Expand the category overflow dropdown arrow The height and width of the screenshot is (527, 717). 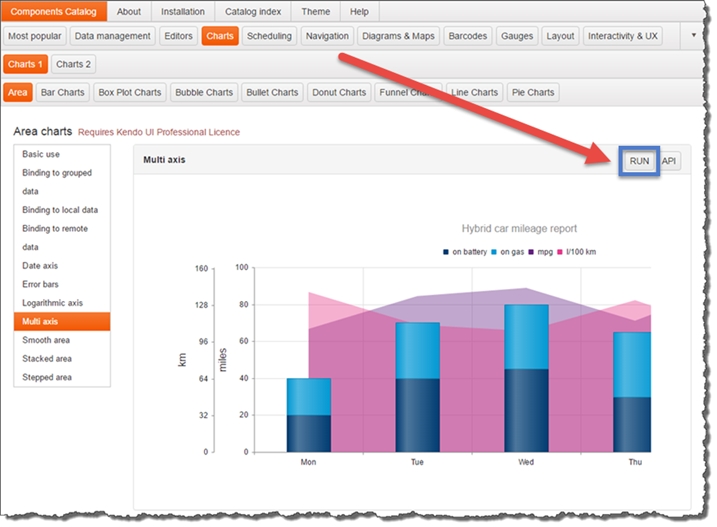pyautogui.click(x=695, y=35)
